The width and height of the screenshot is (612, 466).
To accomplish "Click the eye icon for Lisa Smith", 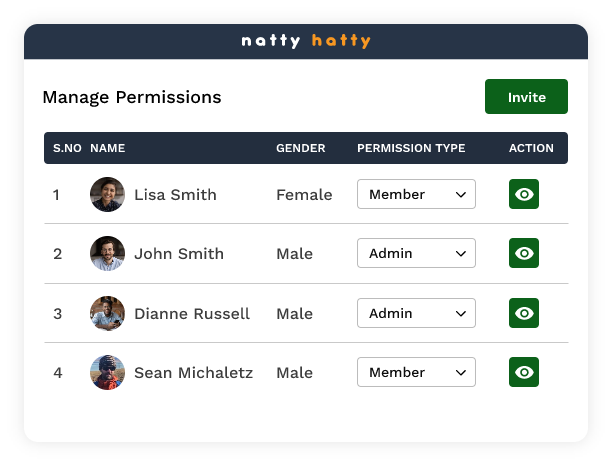I will [x=524, y=194].
